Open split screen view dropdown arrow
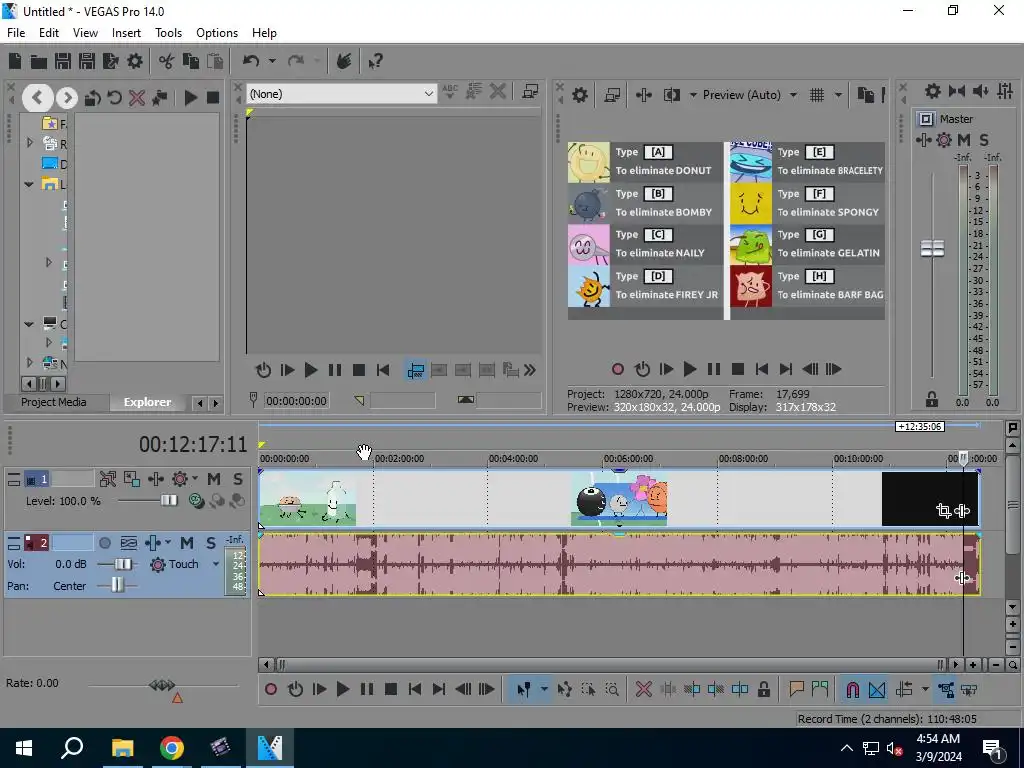Image resolution: width=1024 pixels, height=768 pixels. [x=693, y=95]
